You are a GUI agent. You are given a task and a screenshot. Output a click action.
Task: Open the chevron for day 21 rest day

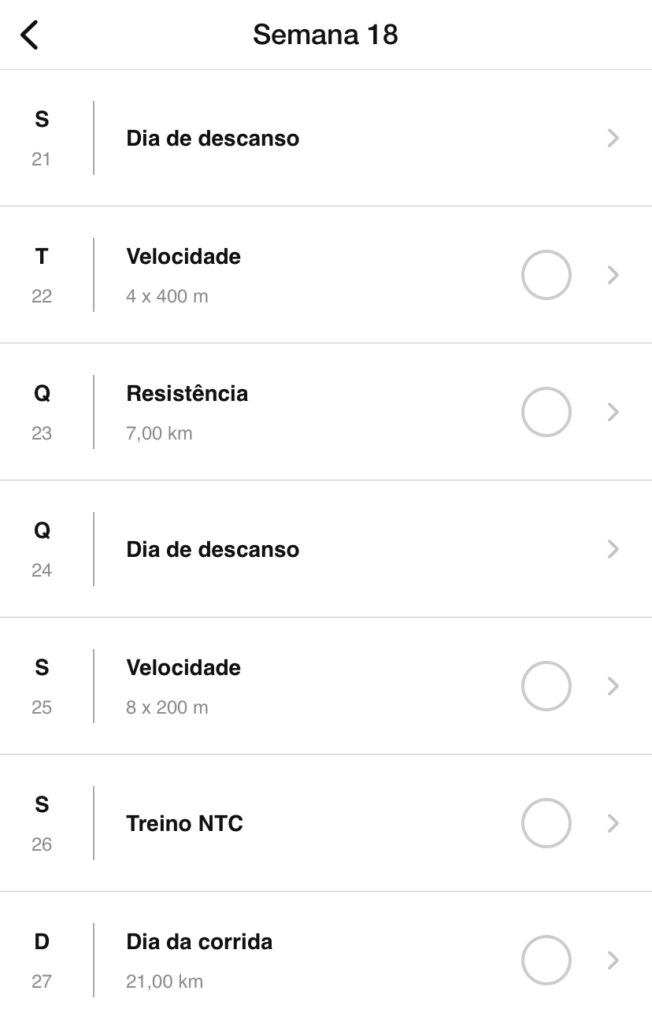coord(614,138)
